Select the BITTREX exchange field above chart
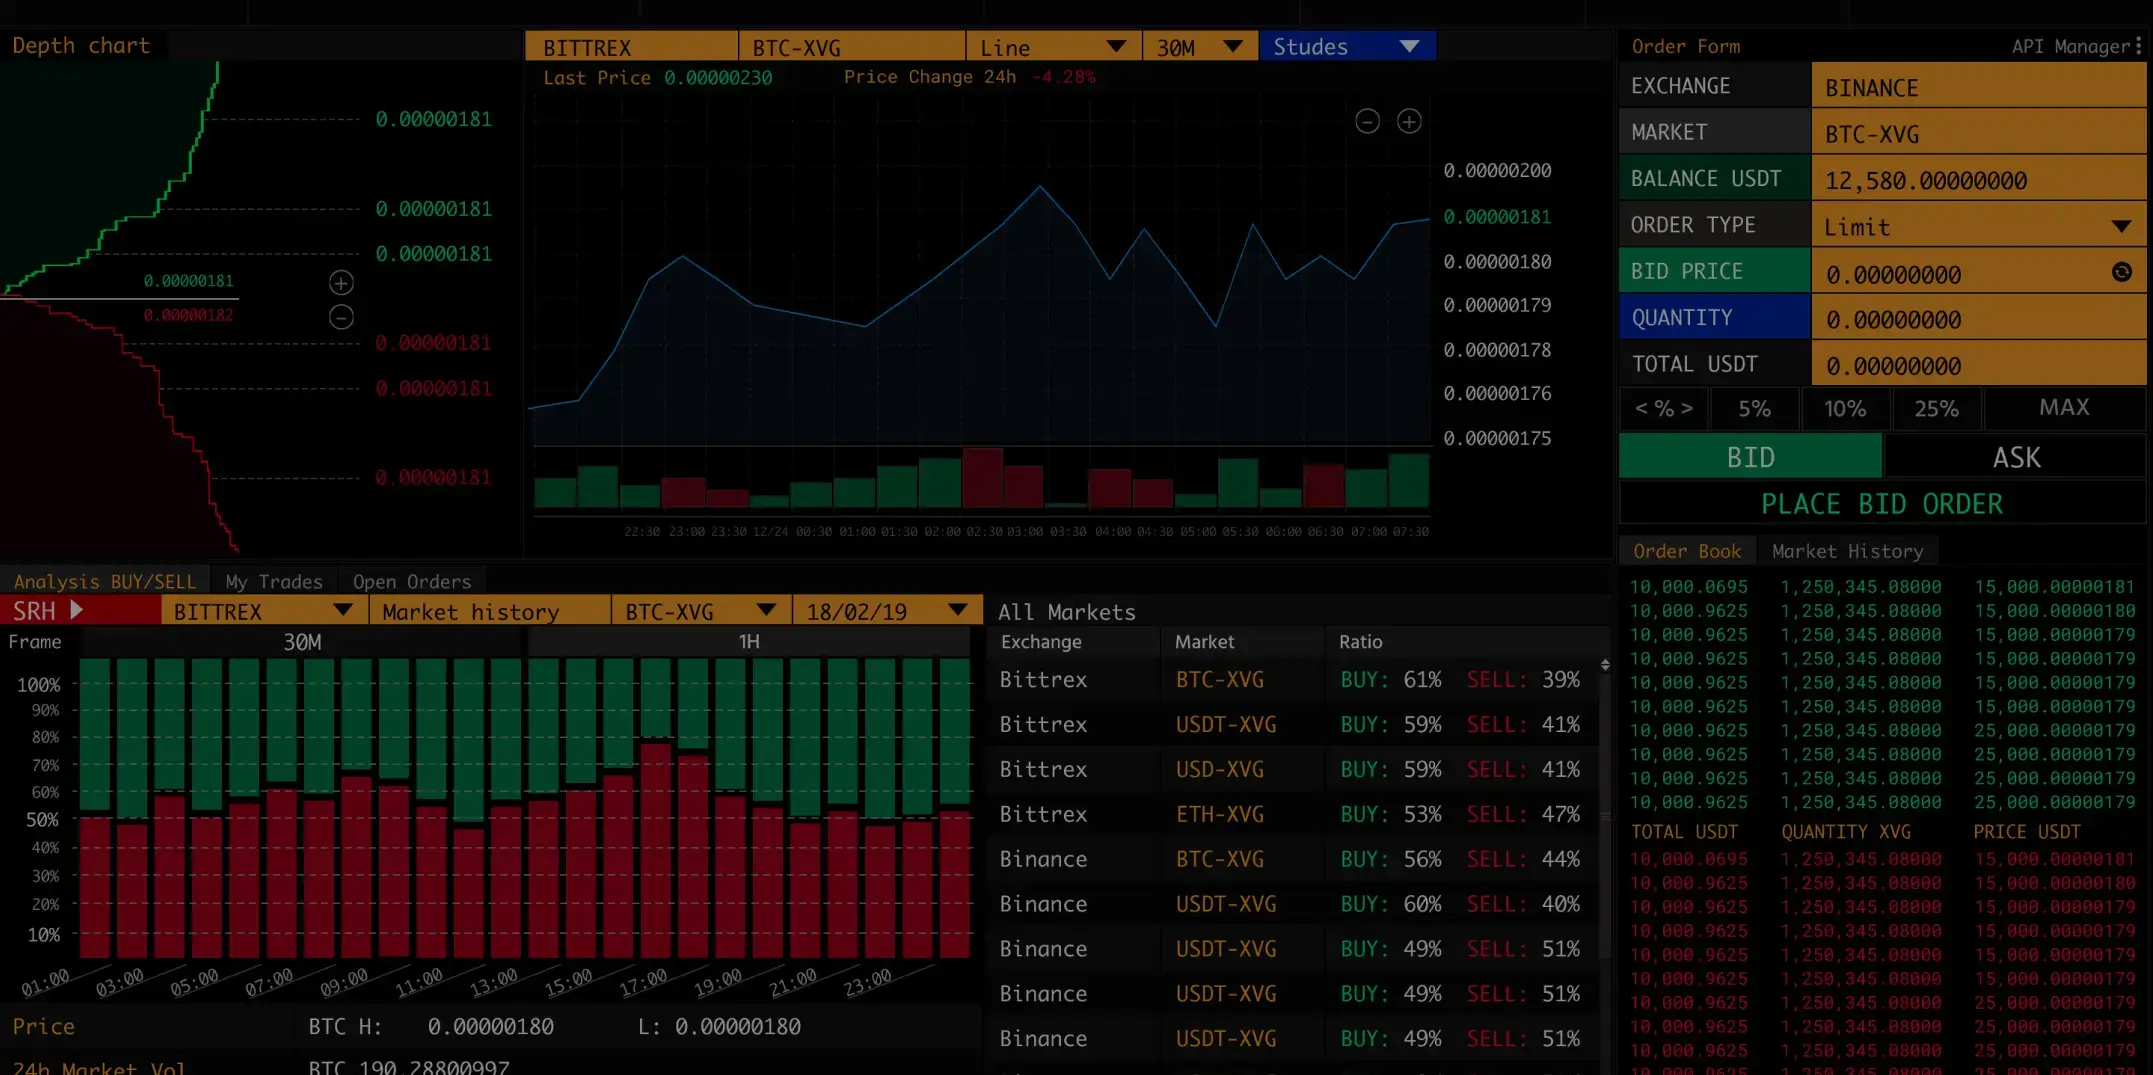Viewport: 2153px width, 1075px height. [631, 47]
